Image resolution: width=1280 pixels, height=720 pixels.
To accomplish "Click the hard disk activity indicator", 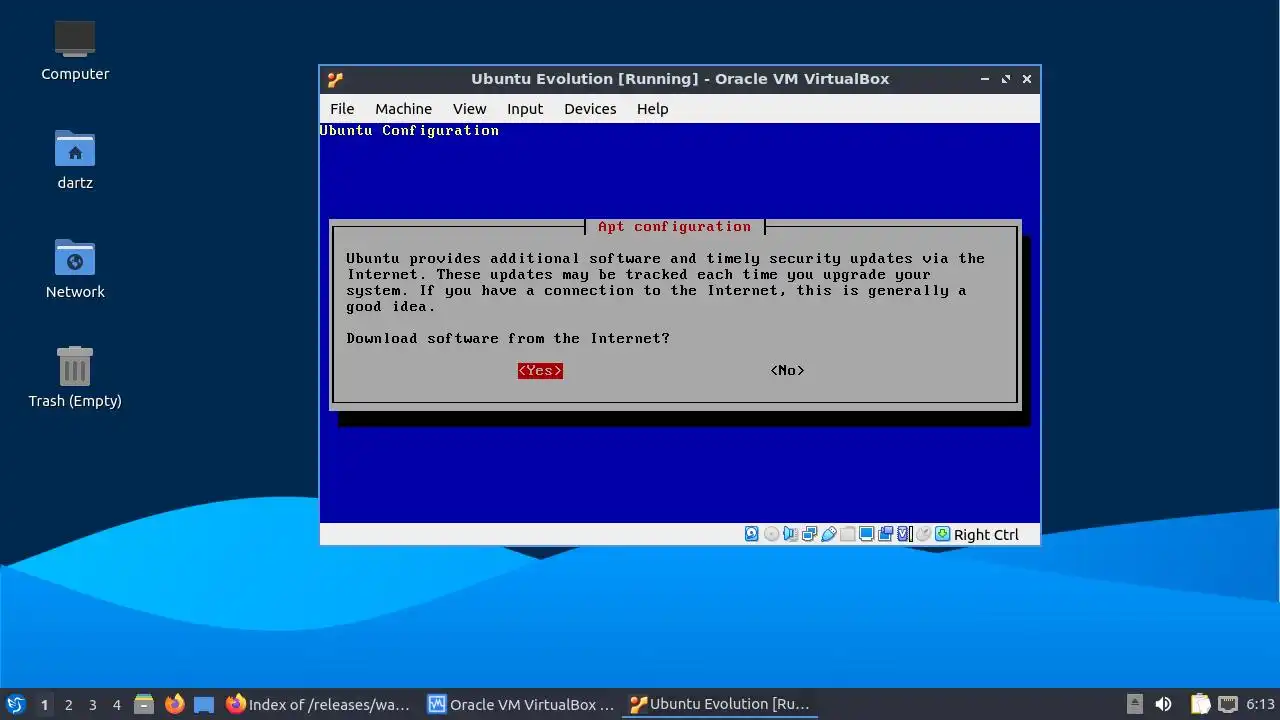I will click(x=752, y=534).
